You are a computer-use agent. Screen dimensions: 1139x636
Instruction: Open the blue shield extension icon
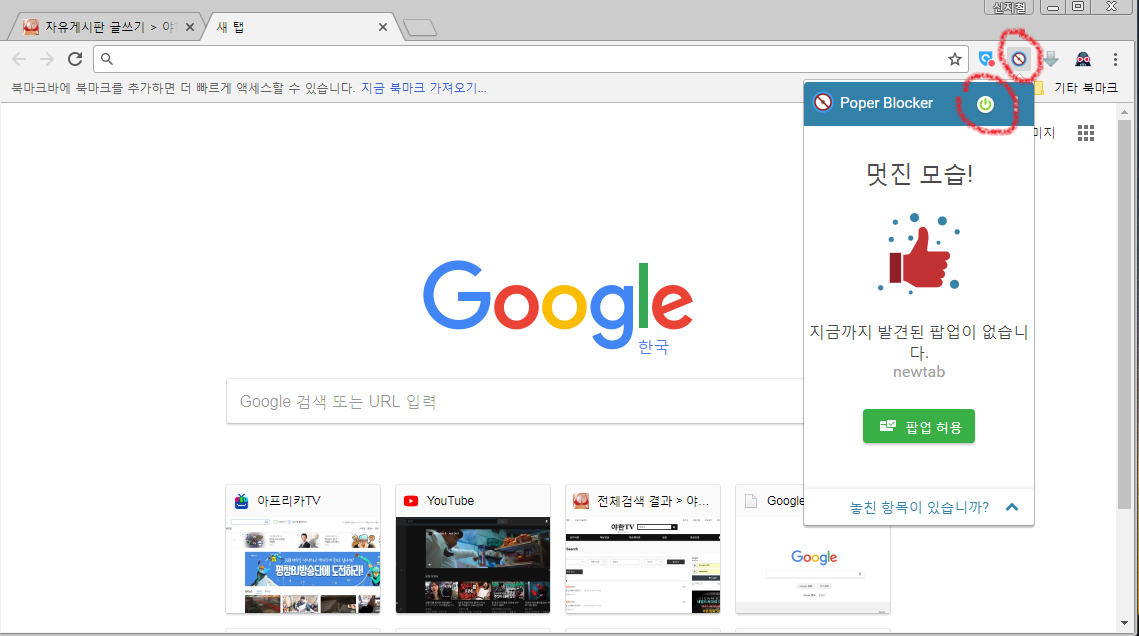pos(986,59)
